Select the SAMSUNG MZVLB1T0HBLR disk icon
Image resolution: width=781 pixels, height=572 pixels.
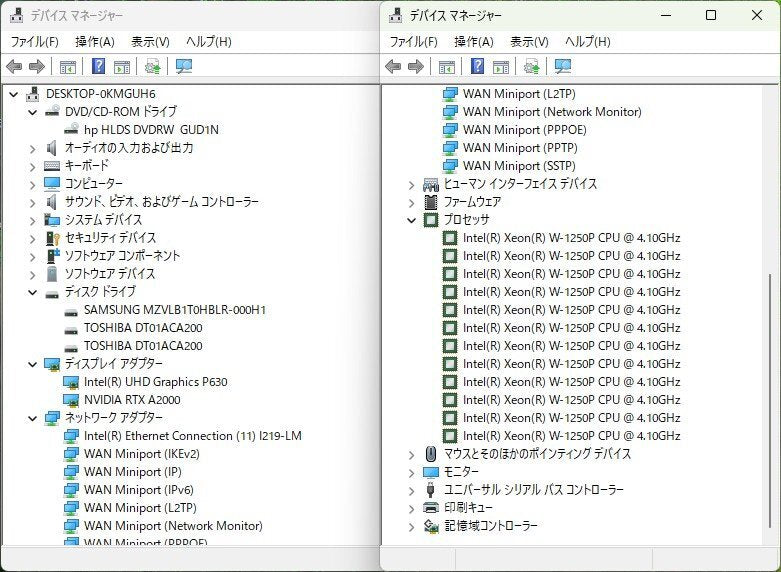71,312
